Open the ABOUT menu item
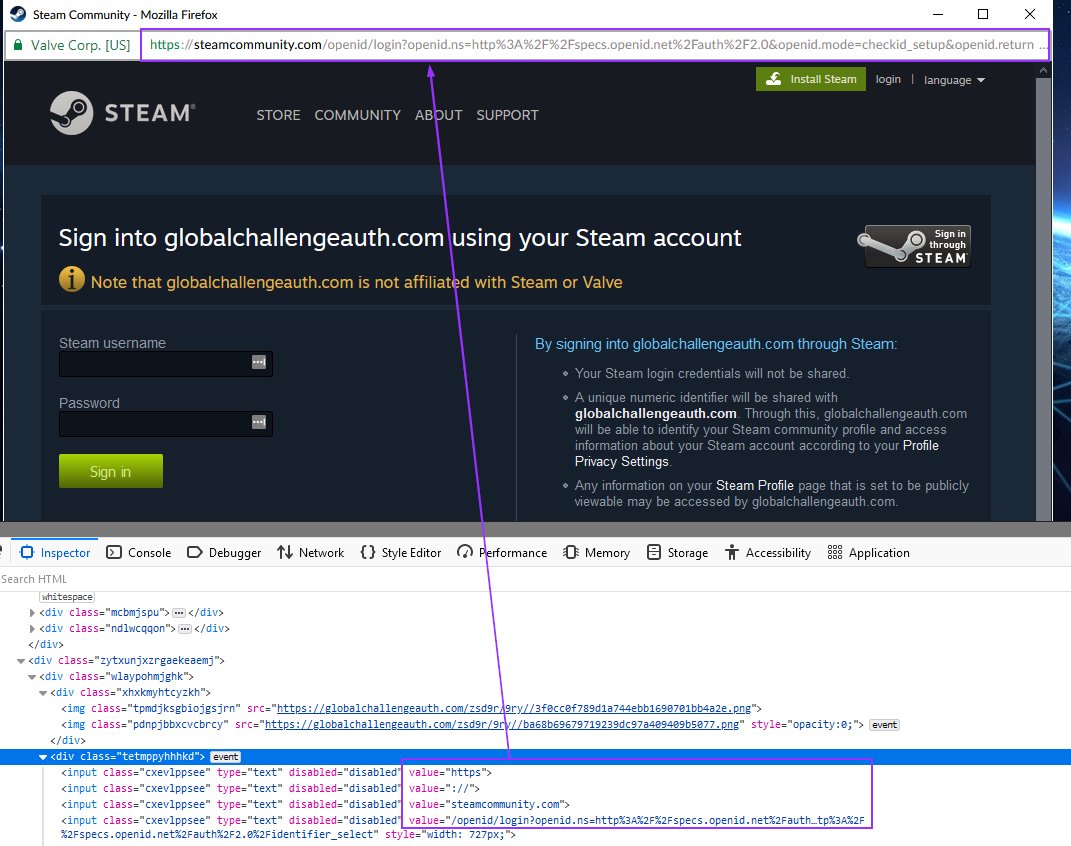 click(x=439, y=115)
